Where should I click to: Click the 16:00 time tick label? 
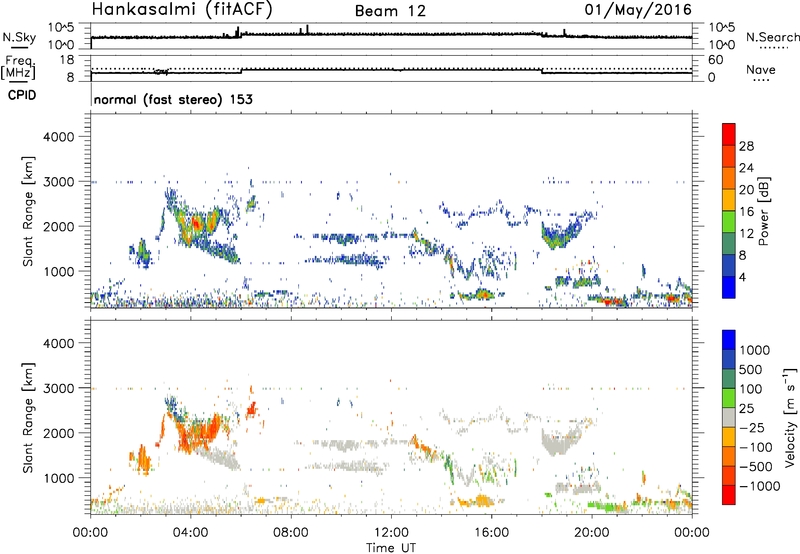[491, 533]
